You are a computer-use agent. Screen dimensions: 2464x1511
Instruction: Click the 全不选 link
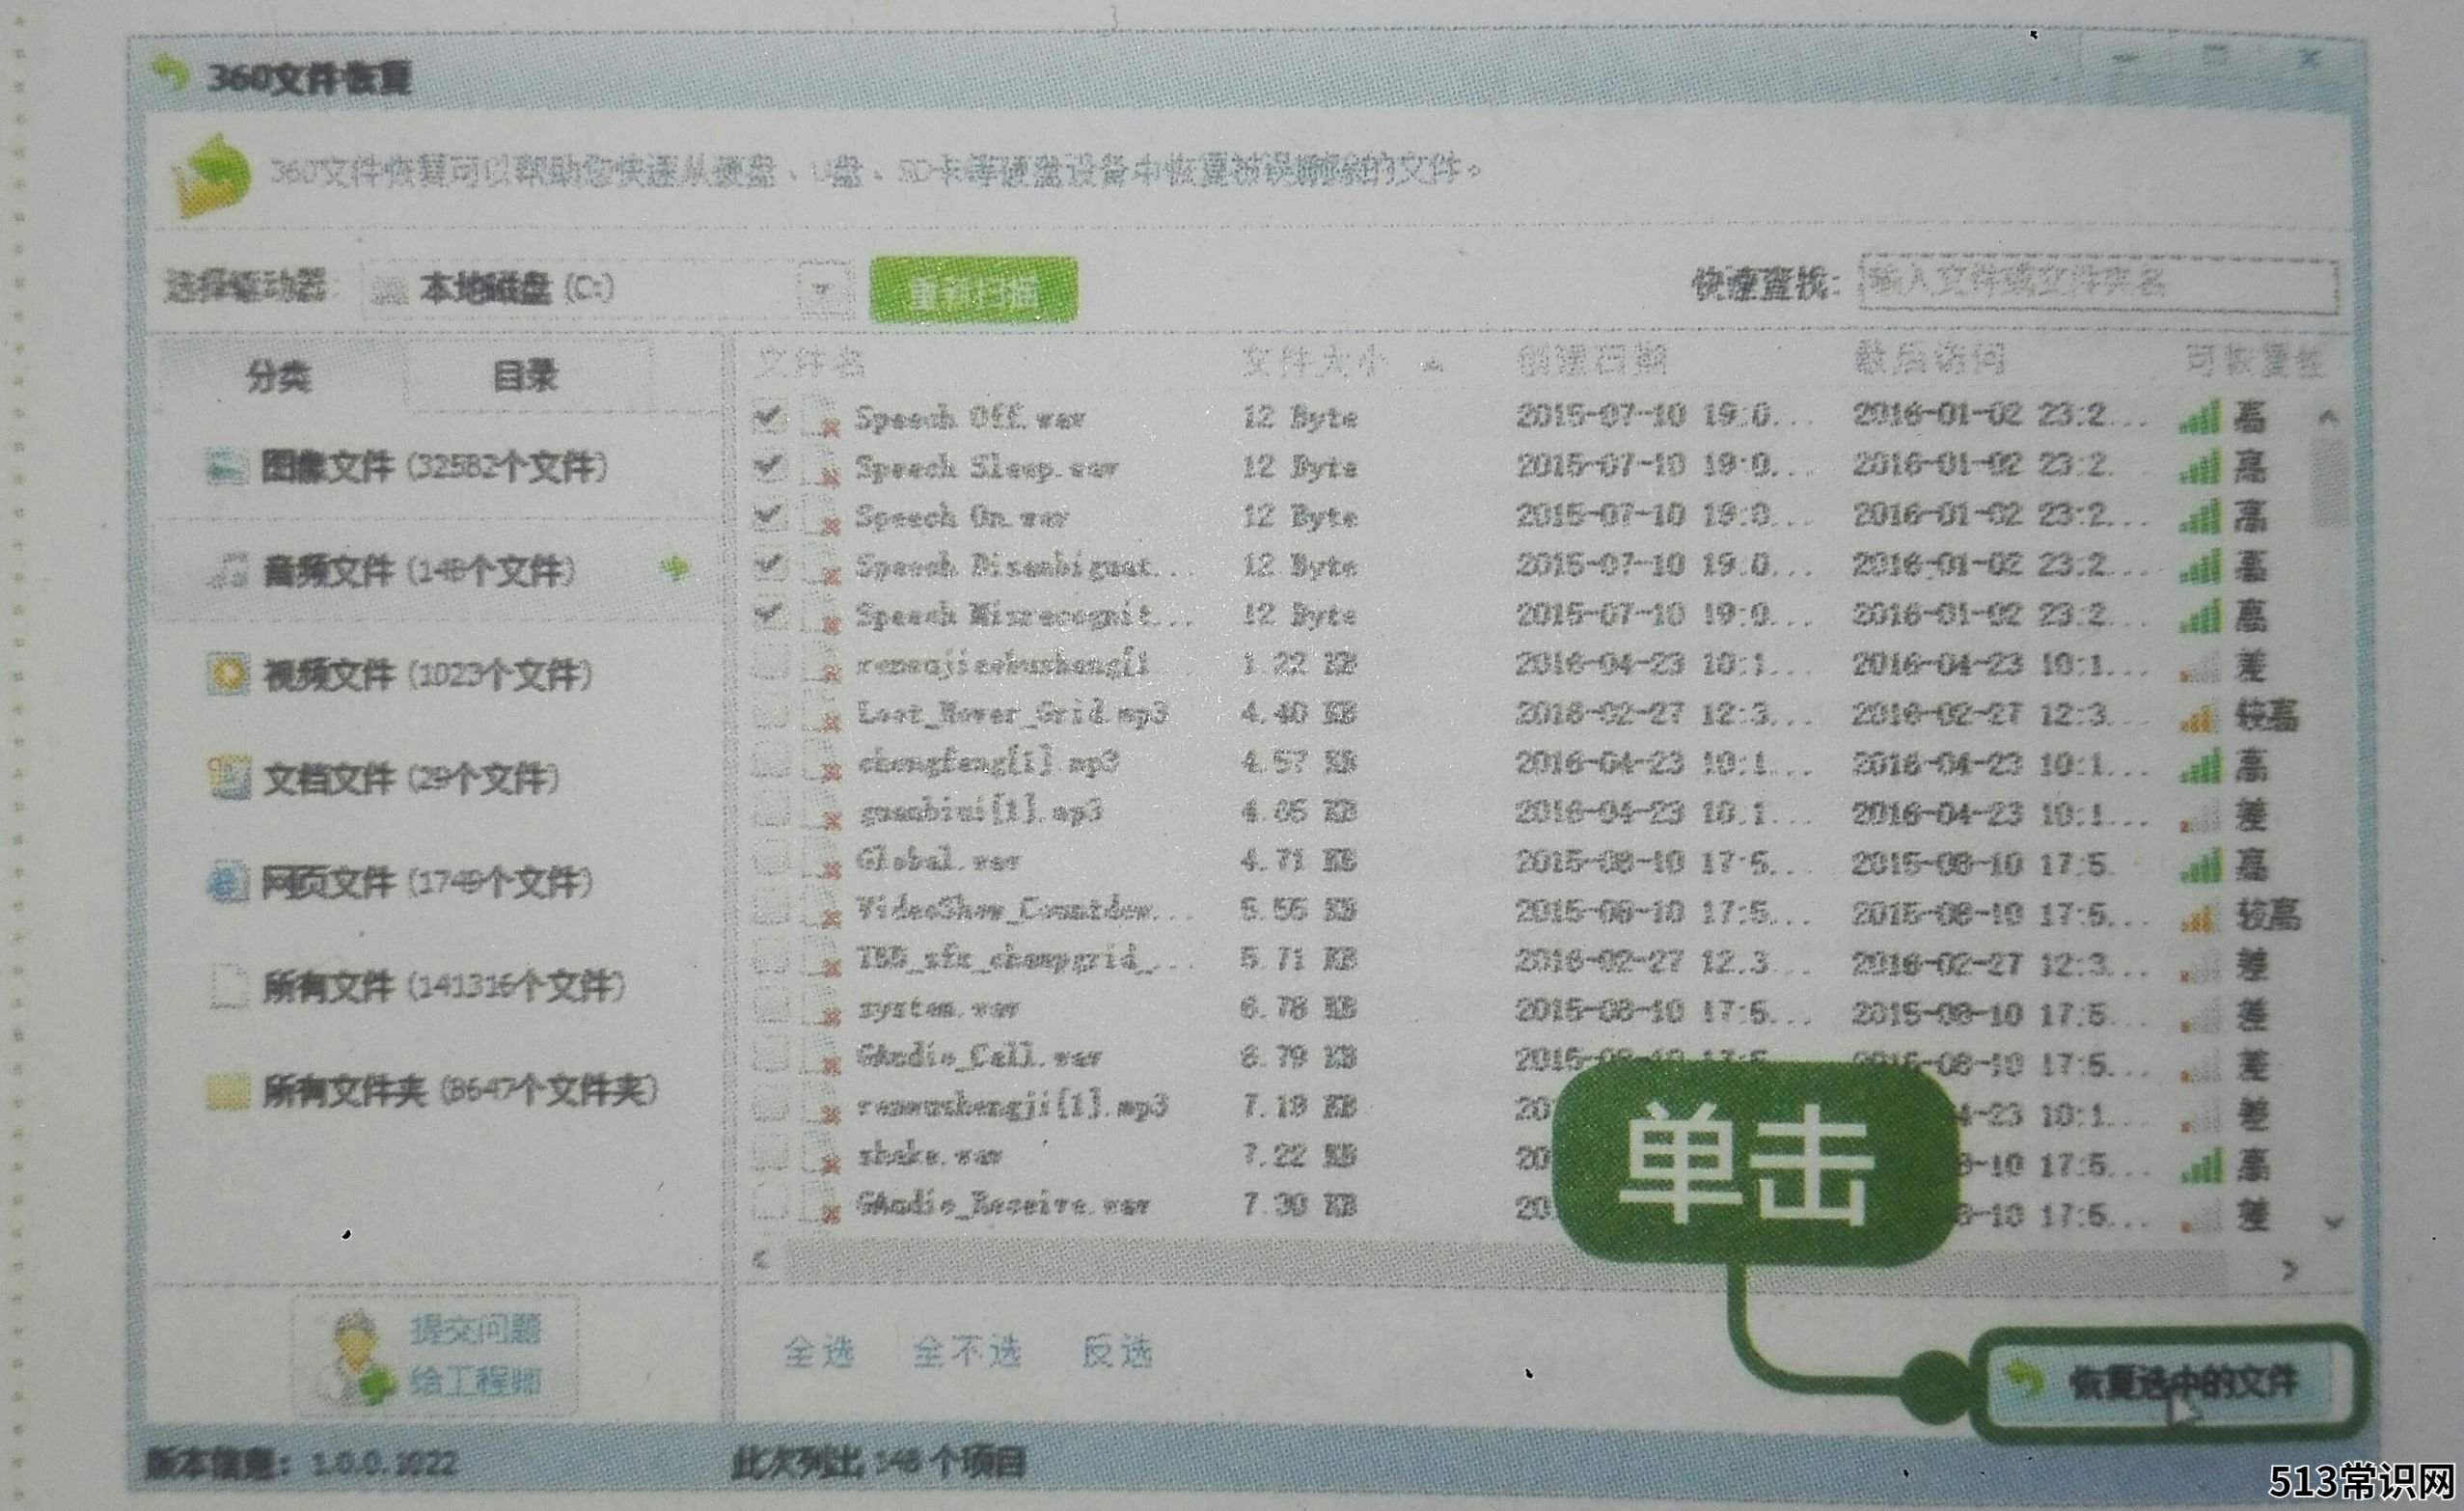[966, 1352]
